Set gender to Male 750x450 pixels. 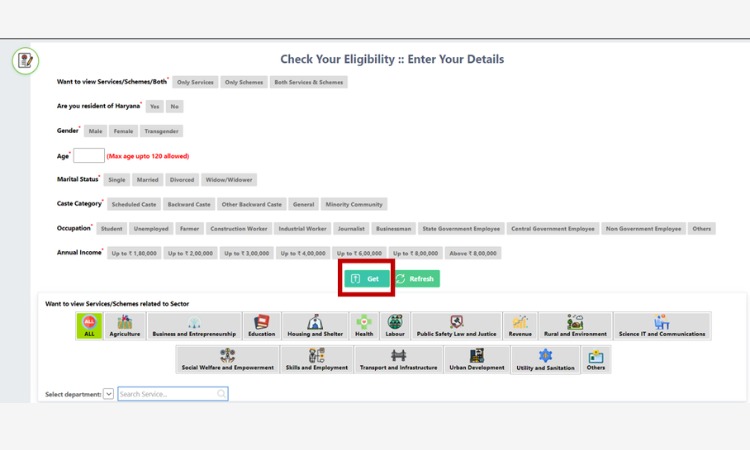[95, 131]
